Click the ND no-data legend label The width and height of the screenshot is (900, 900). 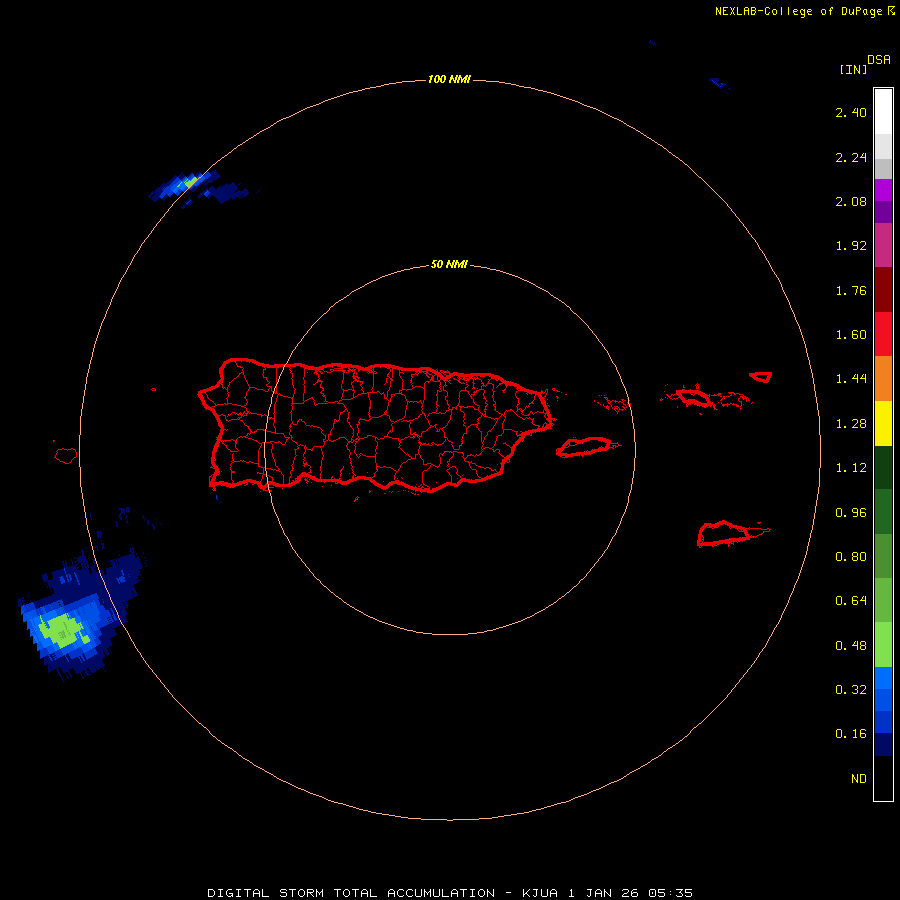(x=859, y=779)
